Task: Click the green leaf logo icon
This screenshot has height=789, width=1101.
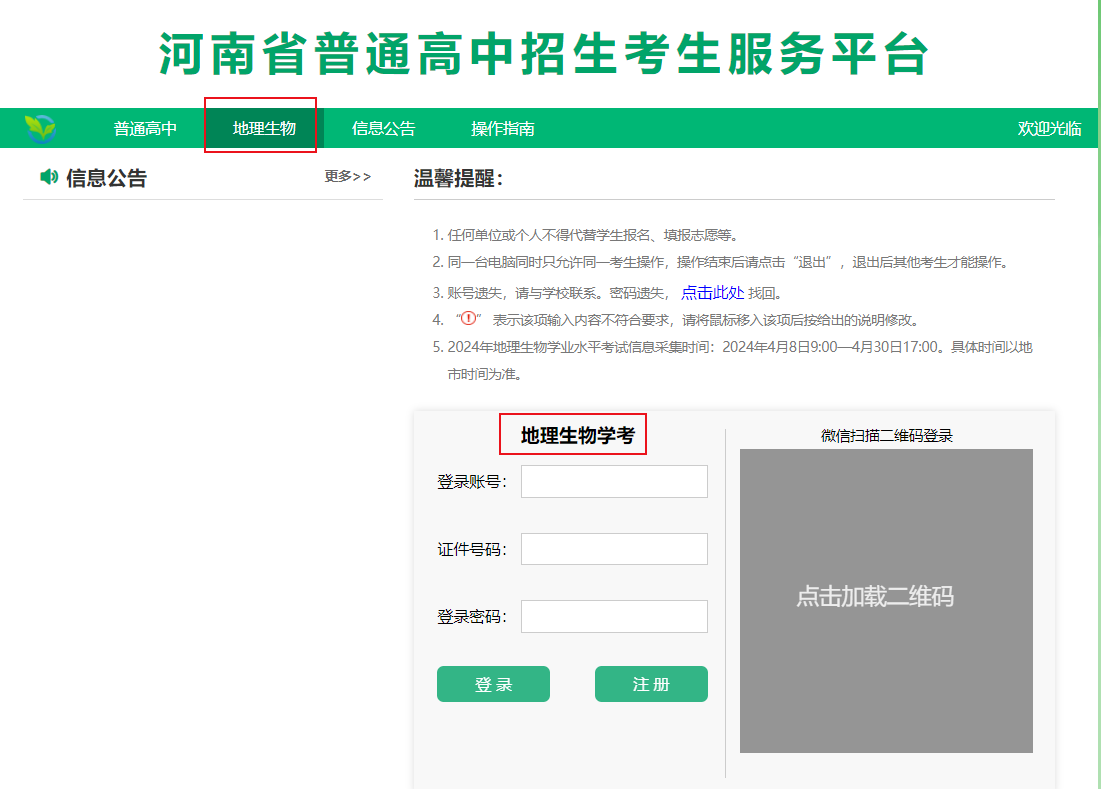Action: click(x=40, y=128)
